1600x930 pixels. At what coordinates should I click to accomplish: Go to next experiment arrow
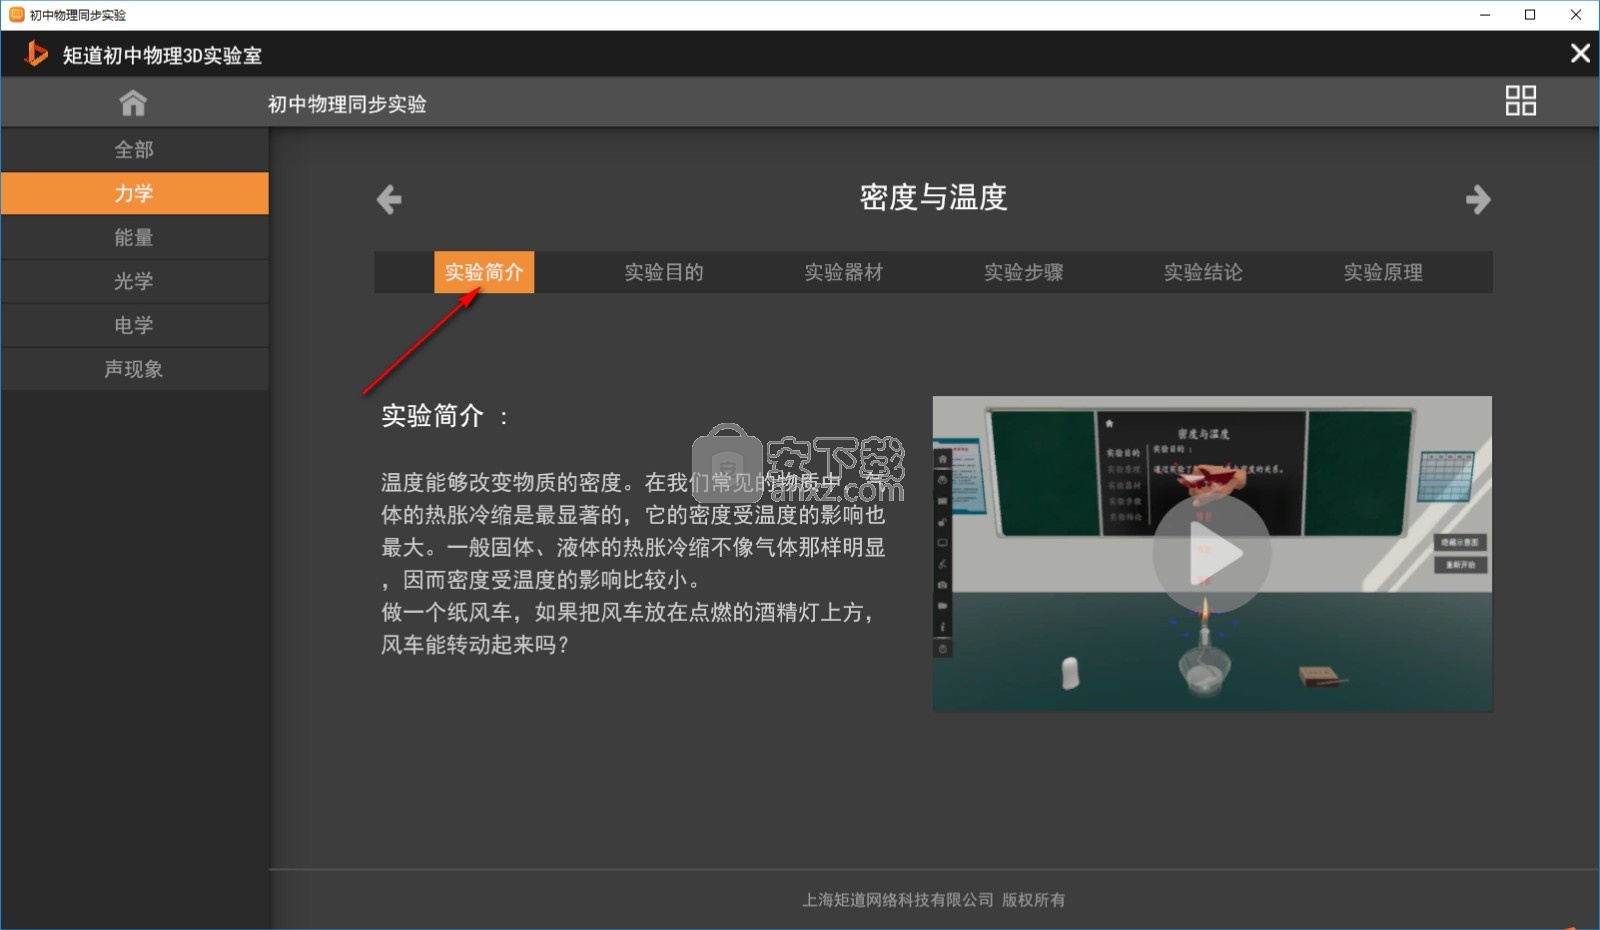(x=1478, y=199)
